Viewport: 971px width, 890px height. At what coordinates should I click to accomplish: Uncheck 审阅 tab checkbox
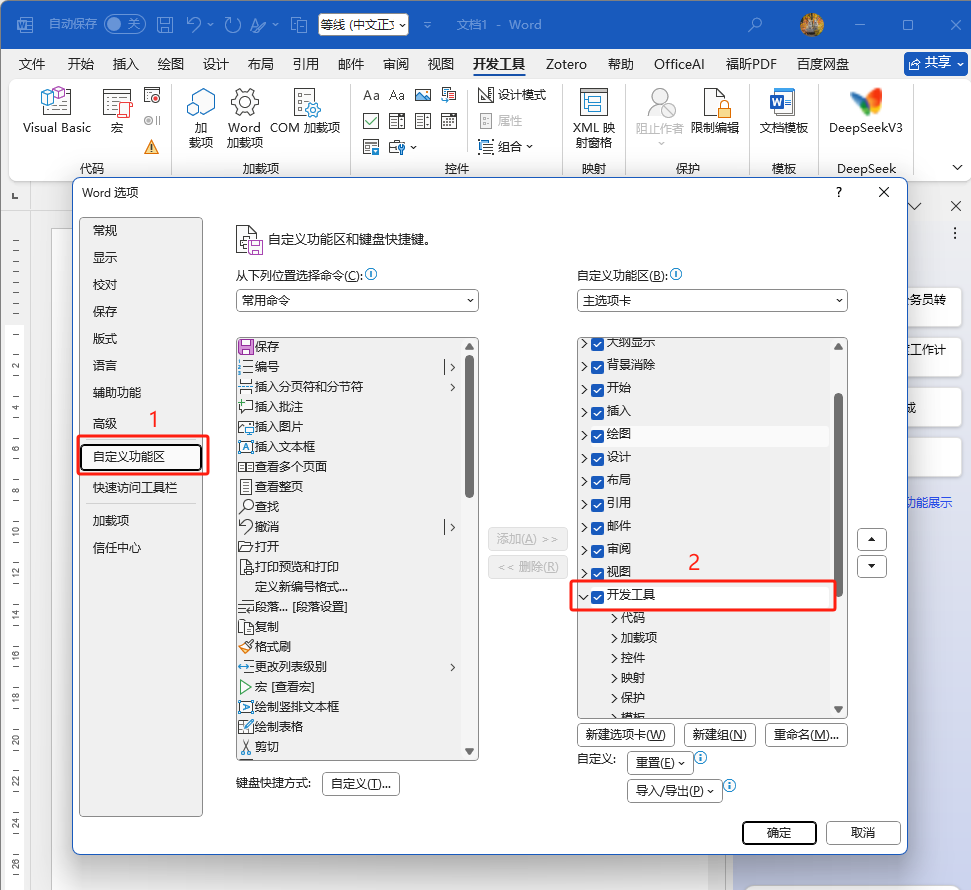click(x=598, y=551)
